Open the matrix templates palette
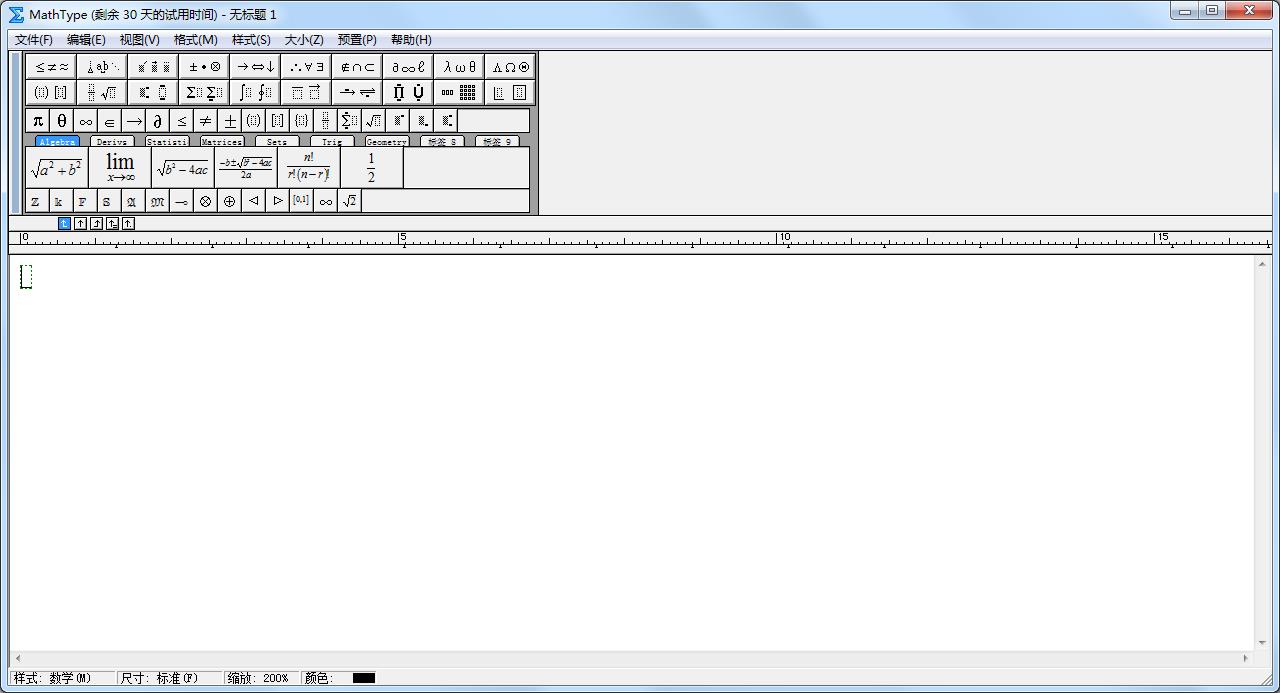 460,93
